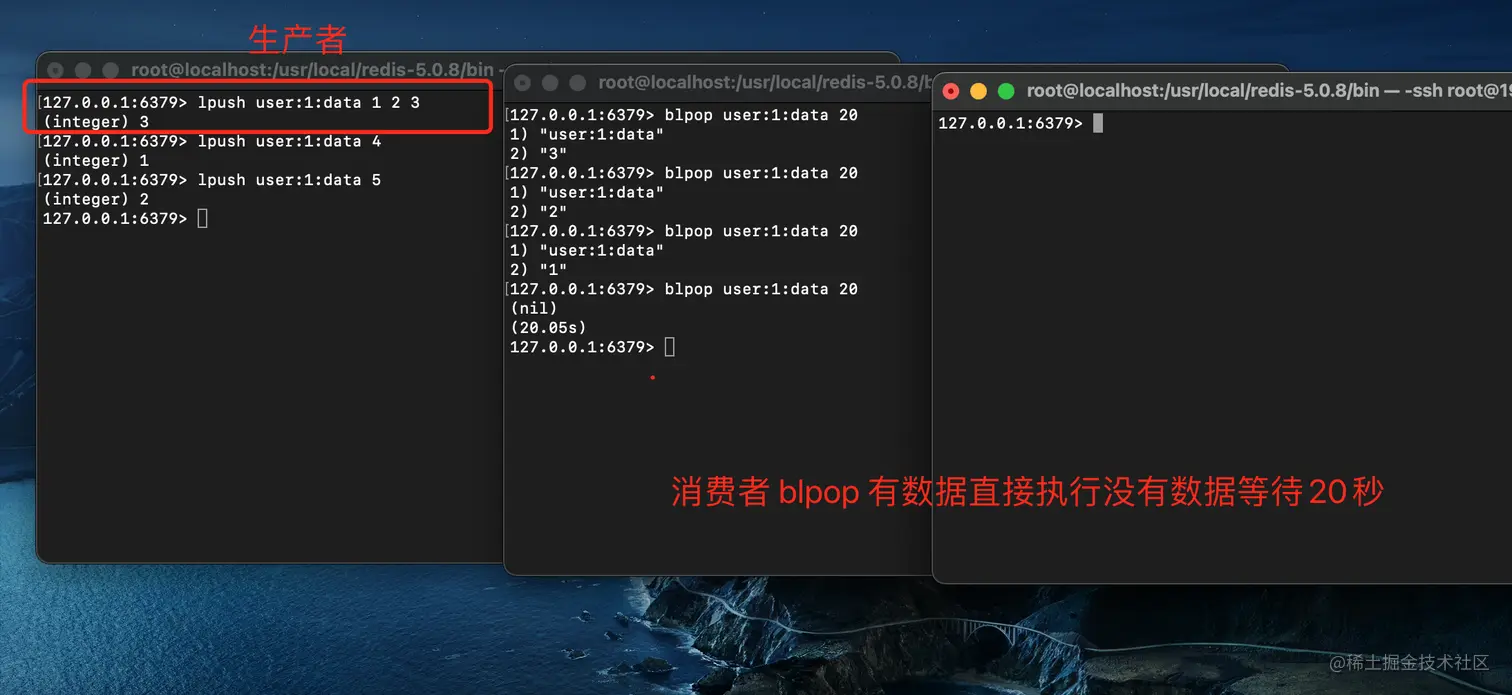1512x695 pixels.
Task: Click the "lpush user:1:data 5" command line
Action: [212, 180]
